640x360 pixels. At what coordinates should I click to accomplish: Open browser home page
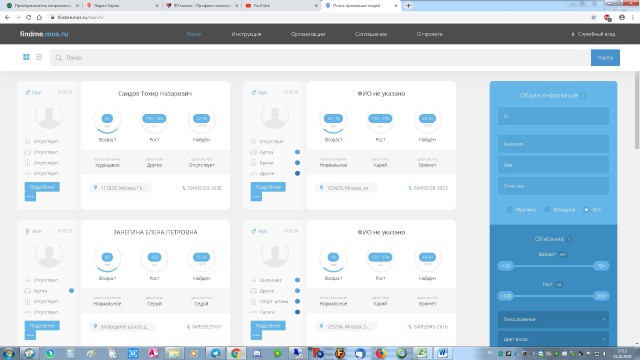(x=39, y=17)
